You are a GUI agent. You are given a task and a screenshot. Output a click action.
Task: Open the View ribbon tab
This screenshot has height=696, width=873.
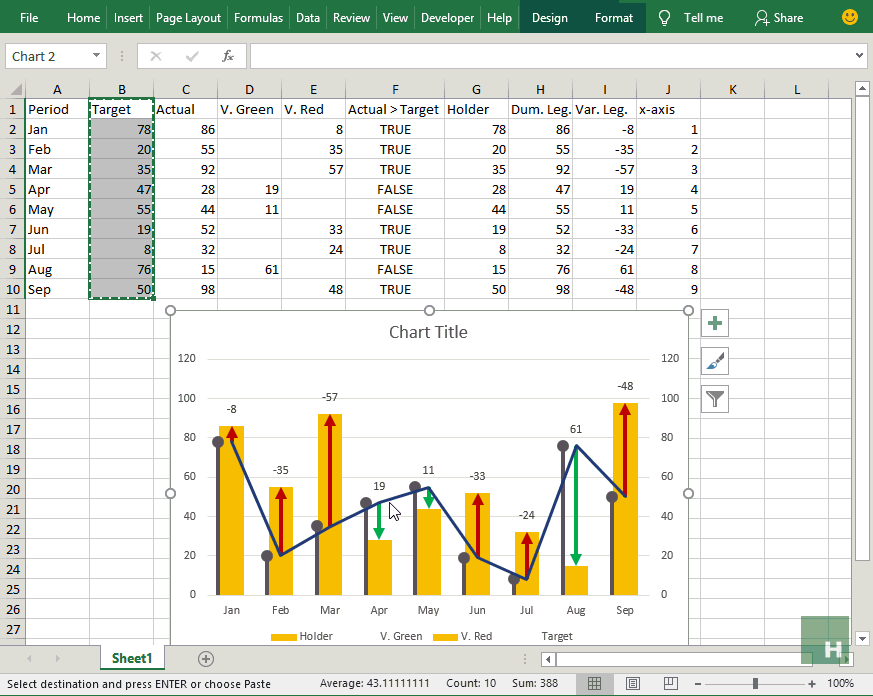coord(395,18)
